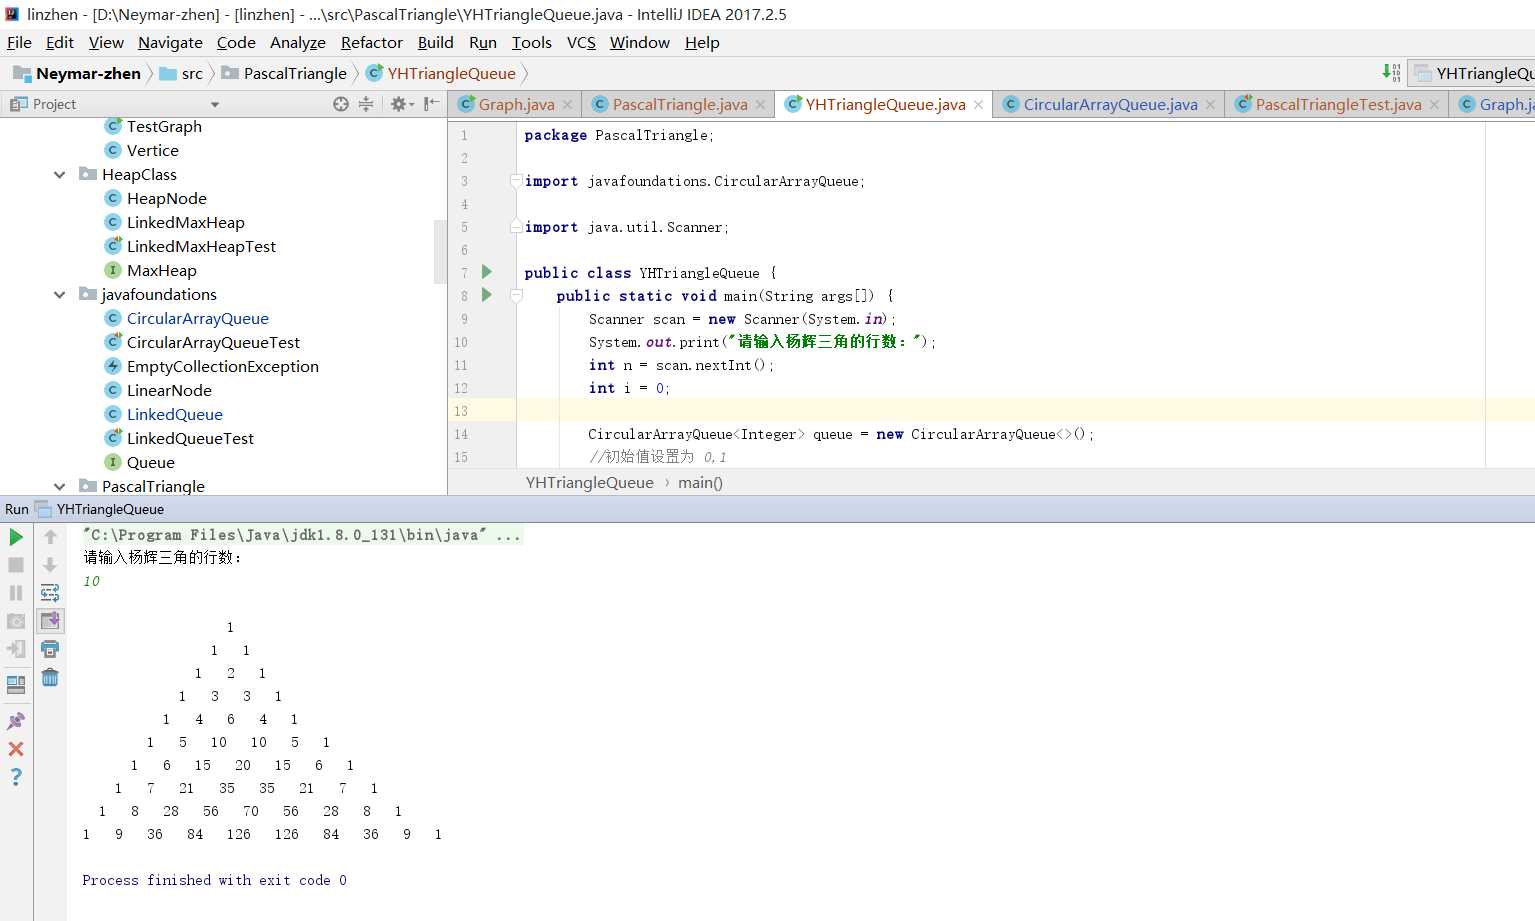Open the Analyze menu

[x=298, y=42]
